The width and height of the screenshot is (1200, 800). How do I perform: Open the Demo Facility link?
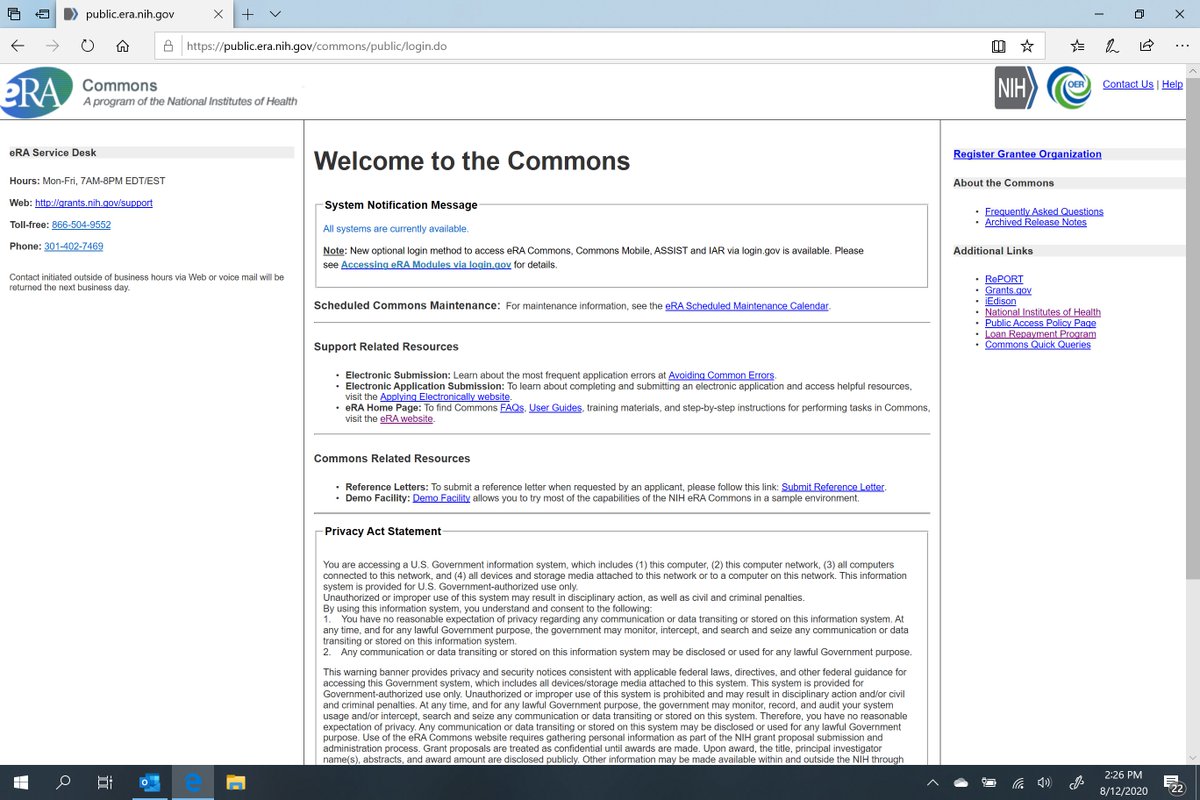(441, 498)
